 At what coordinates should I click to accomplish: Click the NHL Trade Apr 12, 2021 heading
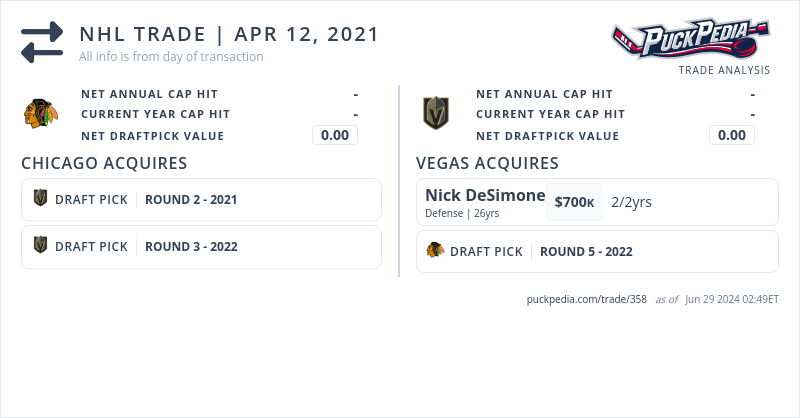tap(229, 34)
